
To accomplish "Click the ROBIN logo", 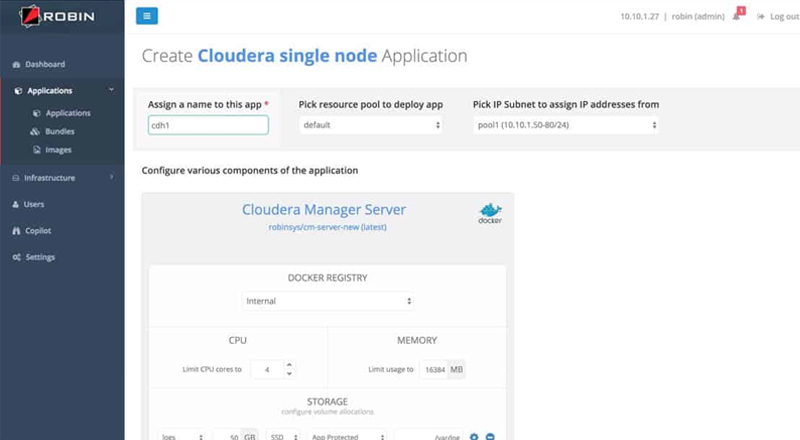I will (57, 16).
